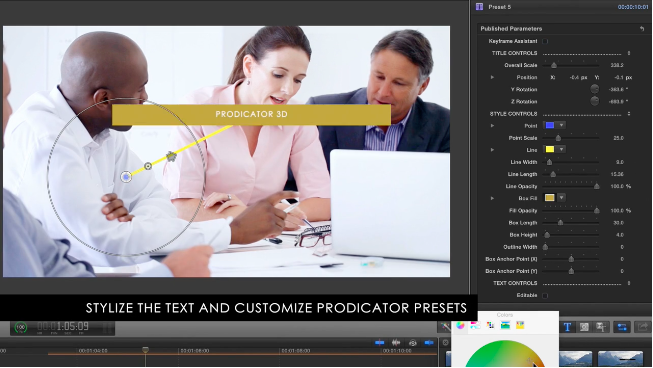Click the playhead marker on timeline ruler
Screen dimensions: 653x368
click(145, 350)
